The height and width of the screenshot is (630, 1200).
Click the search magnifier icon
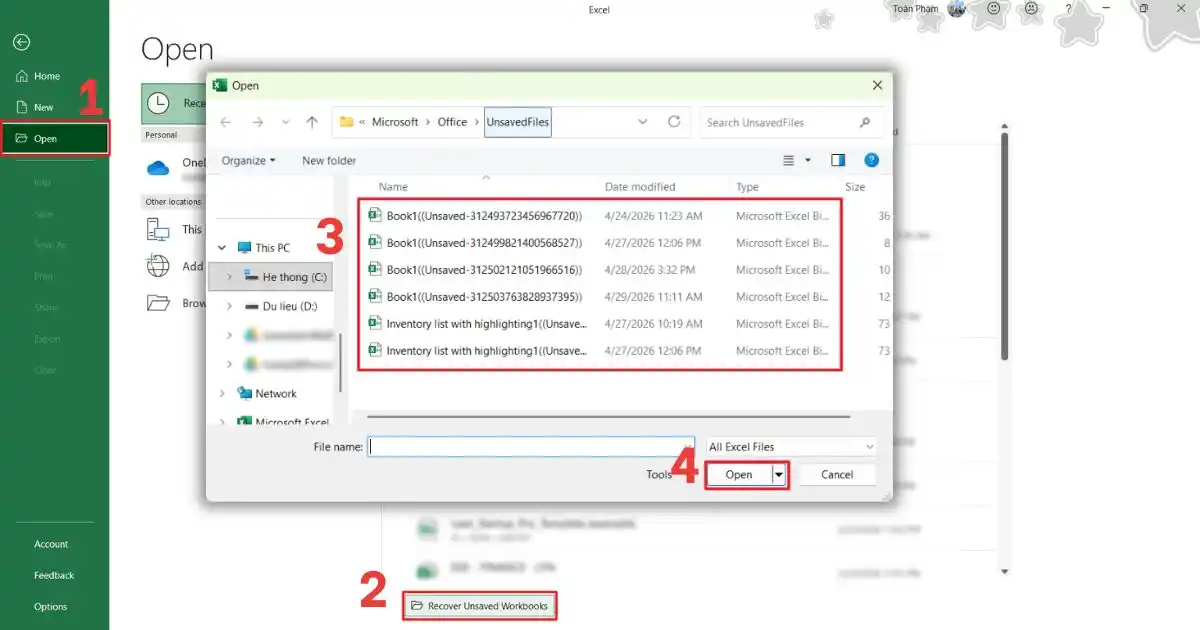865,122
